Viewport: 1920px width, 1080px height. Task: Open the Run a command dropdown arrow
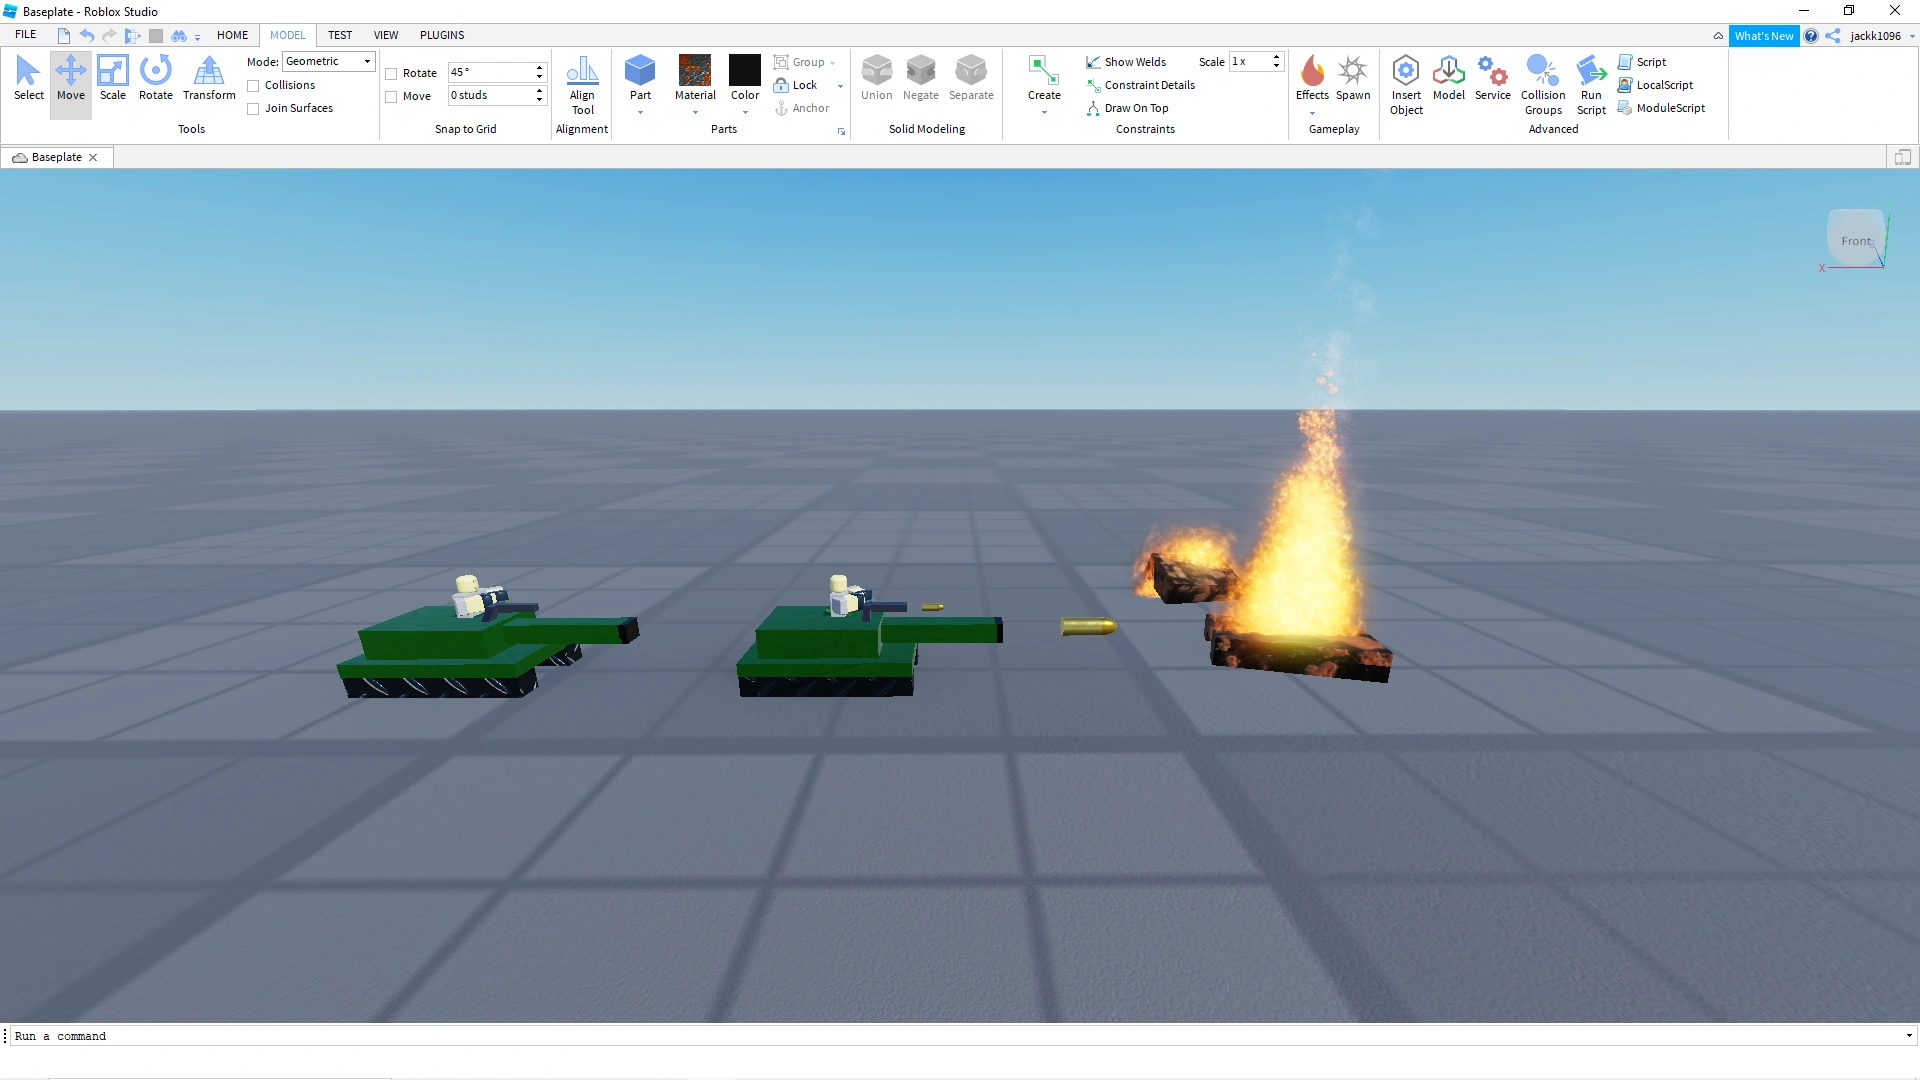(x=1908, y=1036)
